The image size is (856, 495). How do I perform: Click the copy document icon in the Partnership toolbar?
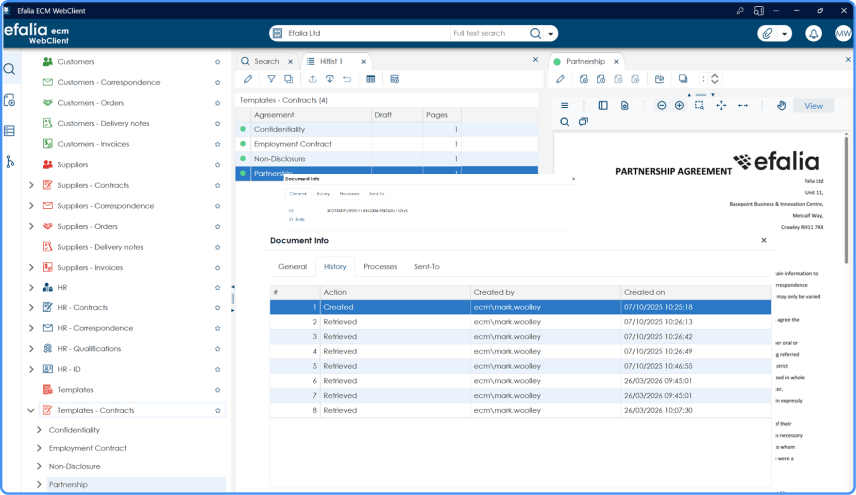tap(683, 79)
